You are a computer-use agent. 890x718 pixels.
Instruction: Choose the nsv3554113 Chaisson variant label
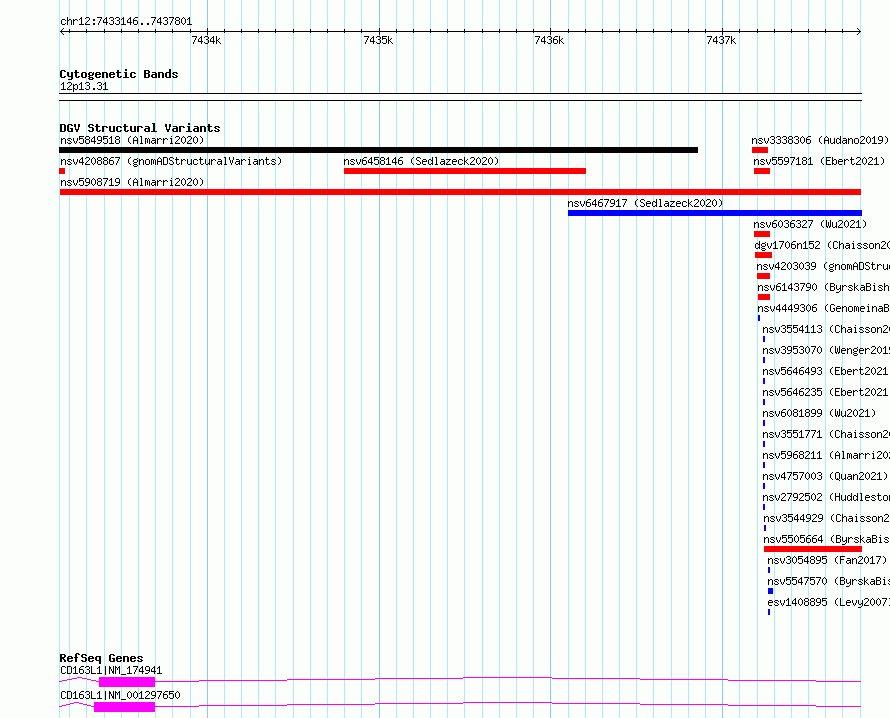pyautogui.click(x=826, y=329)
